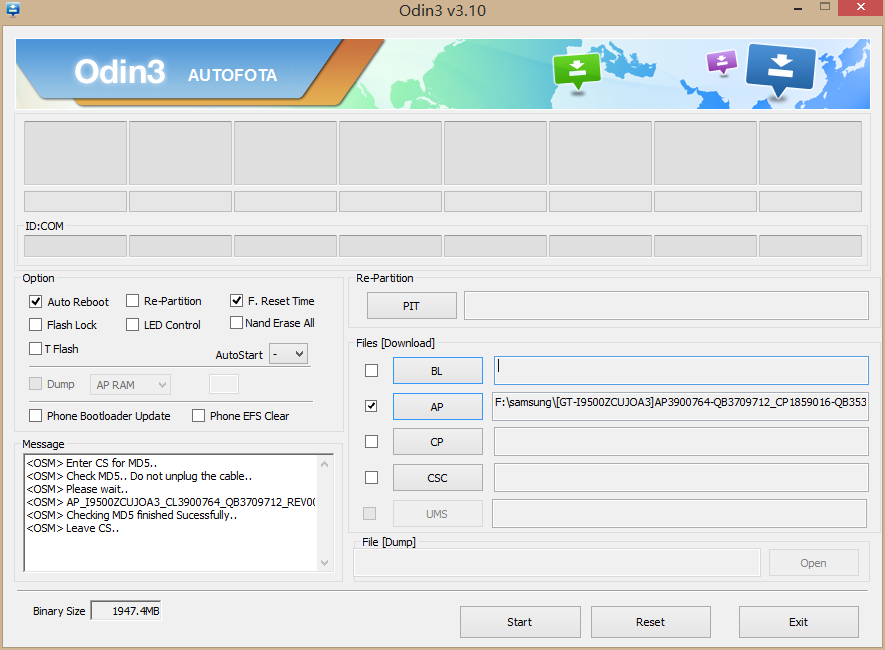The image size is (885, 650).
Task: Click the CSC file path field
Action: click(x=681, y=478)
